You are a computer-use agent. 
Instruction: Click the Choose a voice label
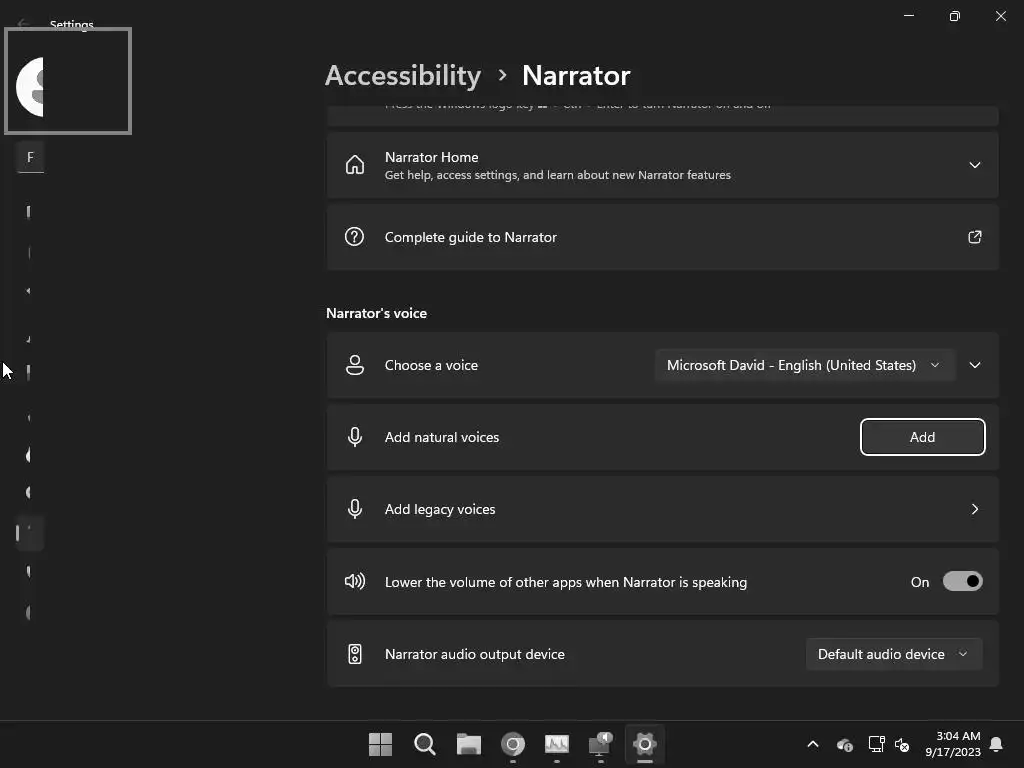click(431, 365)
